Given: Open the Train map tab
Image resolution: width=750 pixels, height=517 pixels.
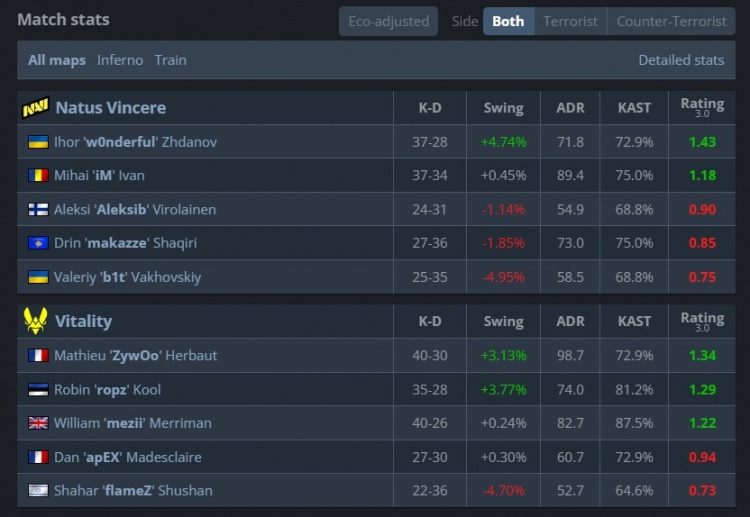Looking at the screenshot, I should tap(170, 60).
